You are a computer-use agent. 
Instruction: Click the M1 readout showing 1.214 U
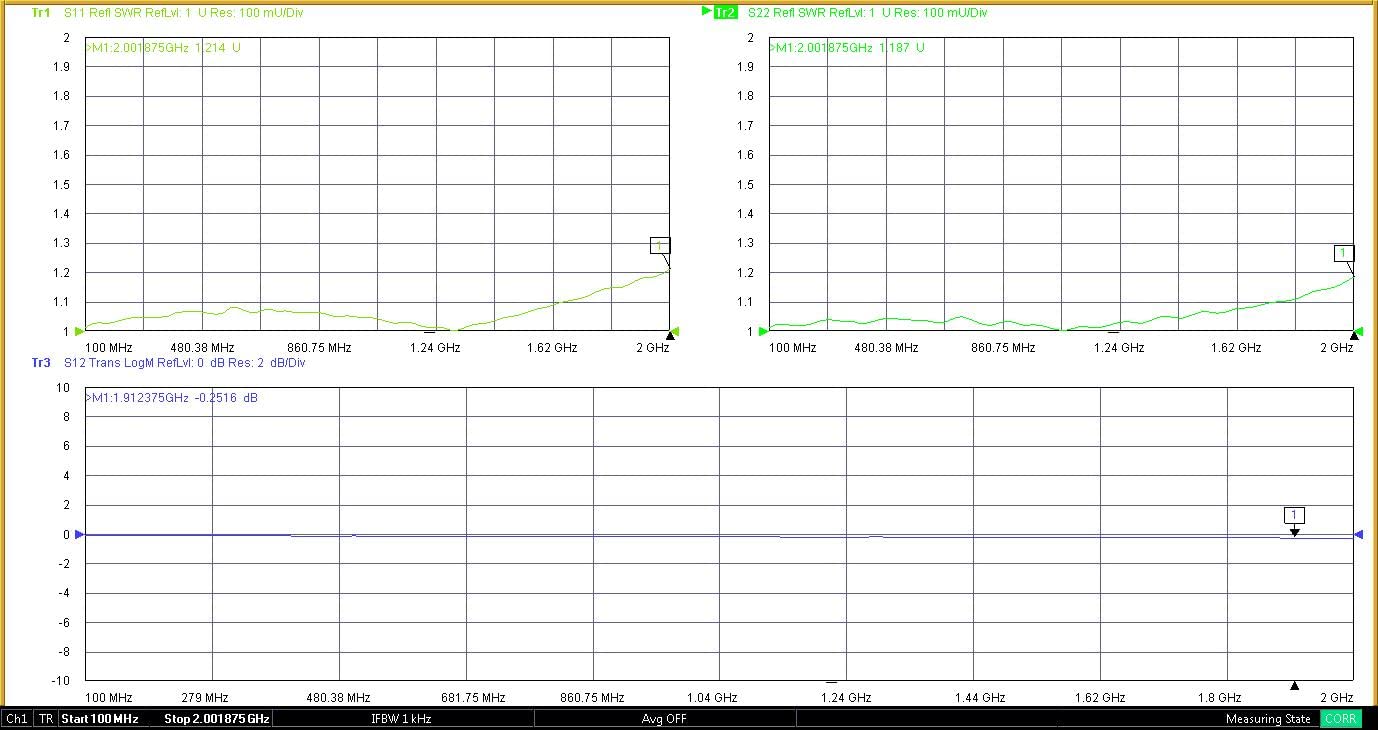163,47
